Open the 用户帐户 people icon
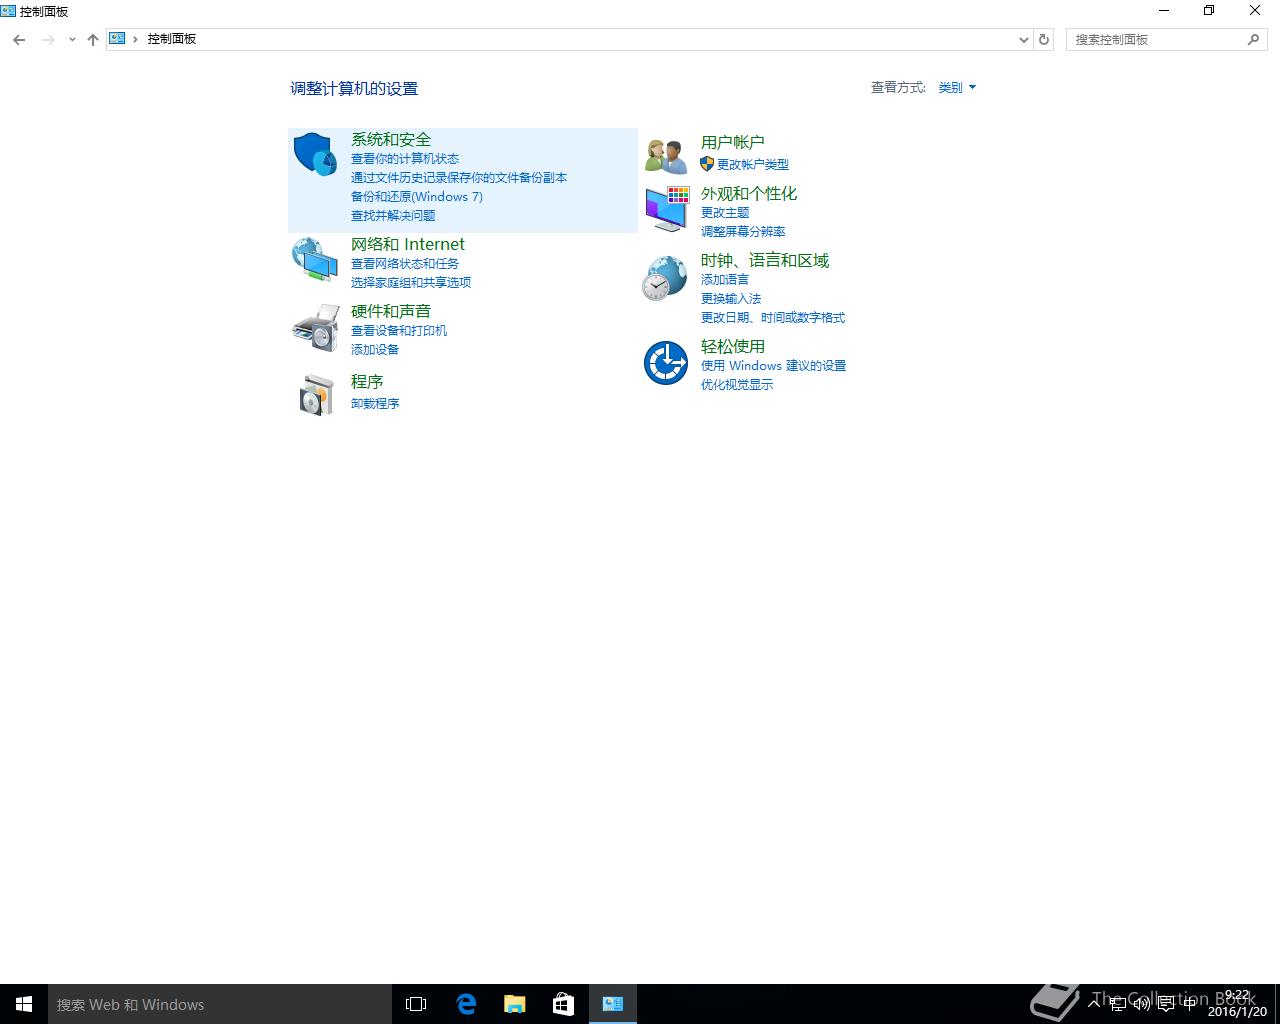1280x1024 pixels. coord(665,155)
